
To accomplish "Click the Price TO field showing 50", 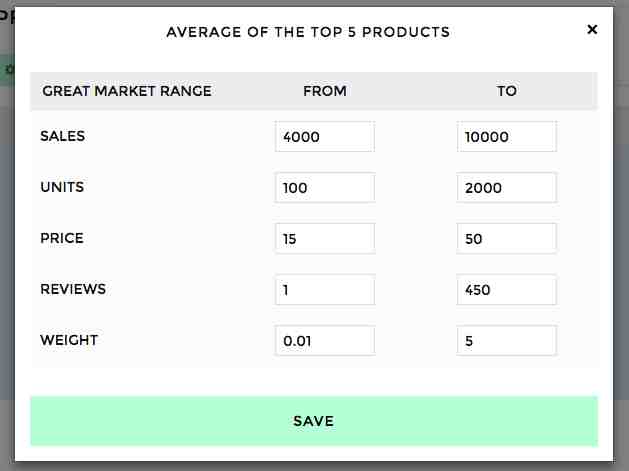I will (x=507, y=238).
